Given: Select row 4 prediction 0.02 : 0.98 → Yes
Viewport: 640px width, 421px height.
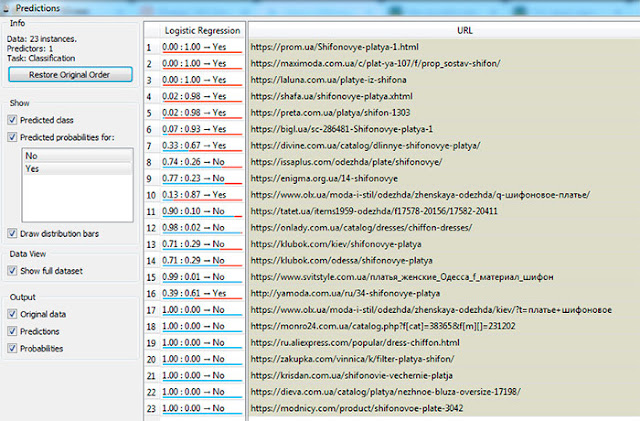Looking at the screenshot, I should [x=202, y=96].
